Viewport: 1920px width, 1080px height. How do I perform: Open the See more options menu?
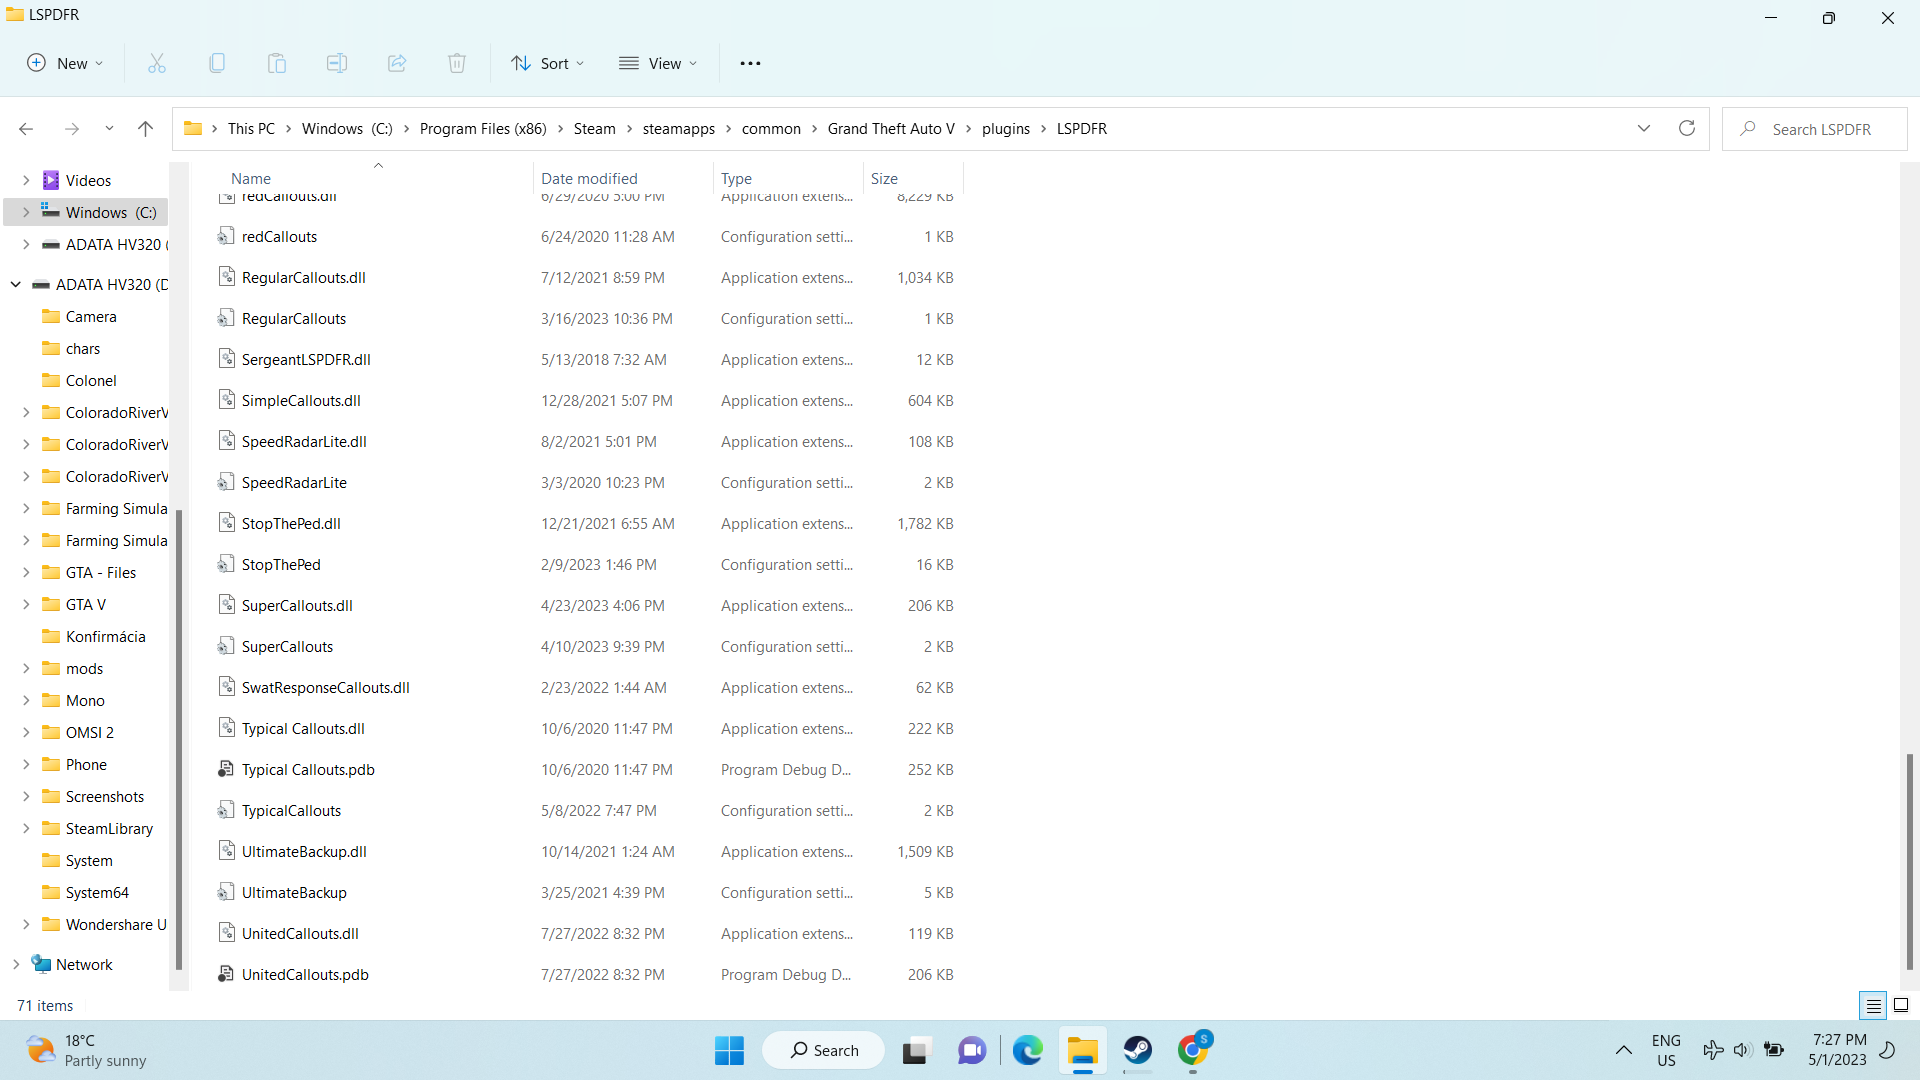point(750,63)
